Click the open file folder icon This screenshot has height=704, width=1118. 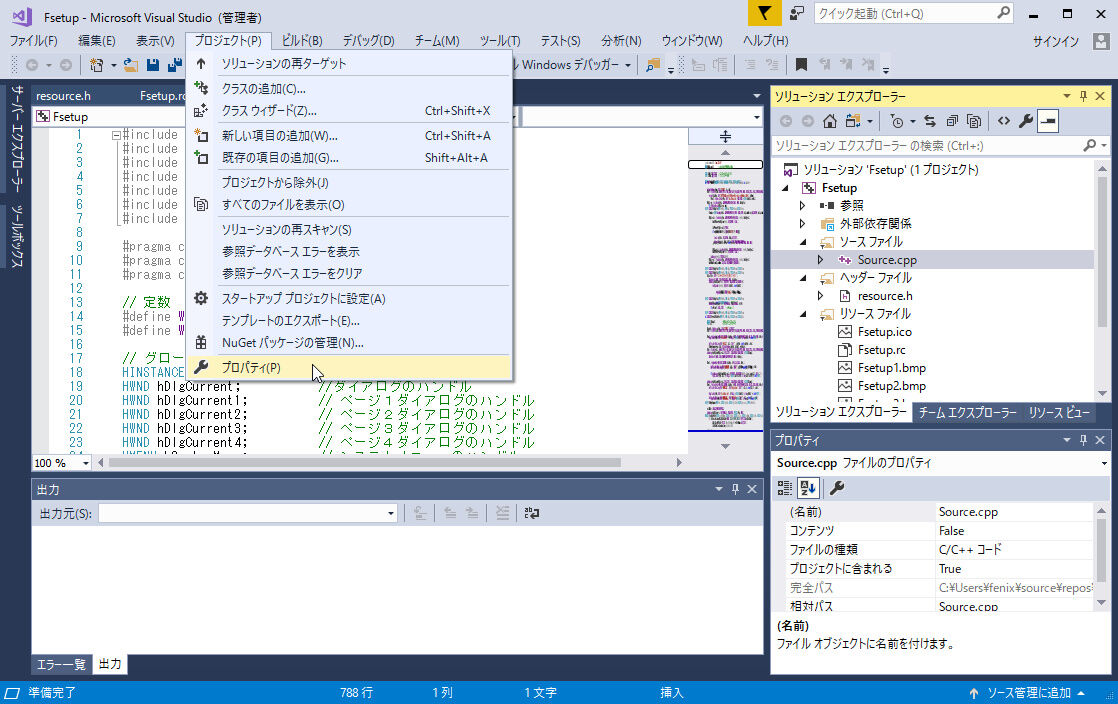pos(130,65)
